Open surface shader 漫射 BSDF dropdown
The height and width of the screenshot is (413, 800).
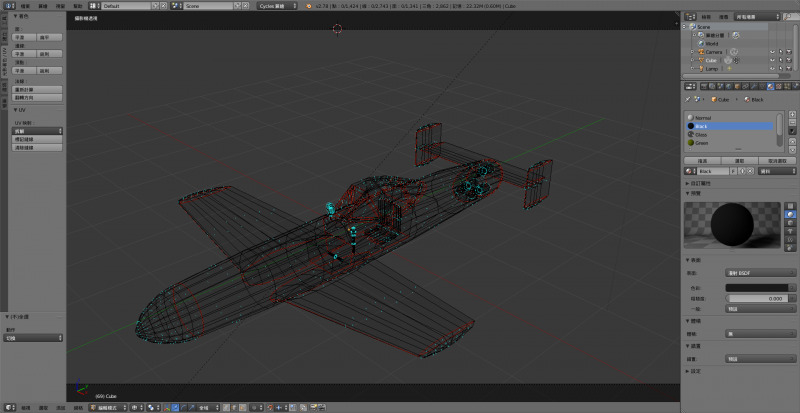[761, 273]
